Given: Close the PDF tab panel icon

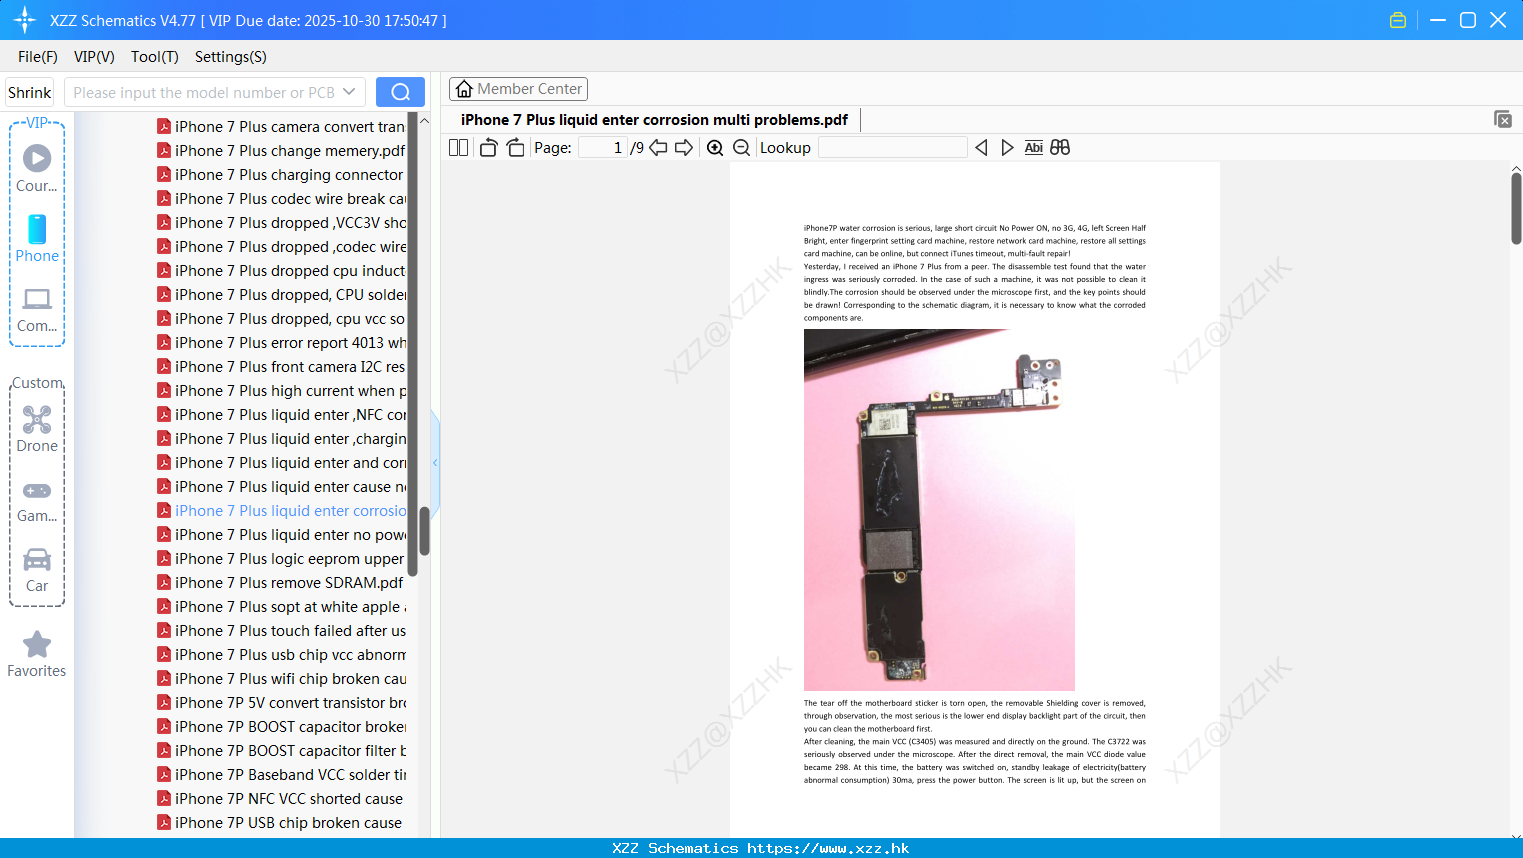Looking at the screenshot, I should (1503, 119).
